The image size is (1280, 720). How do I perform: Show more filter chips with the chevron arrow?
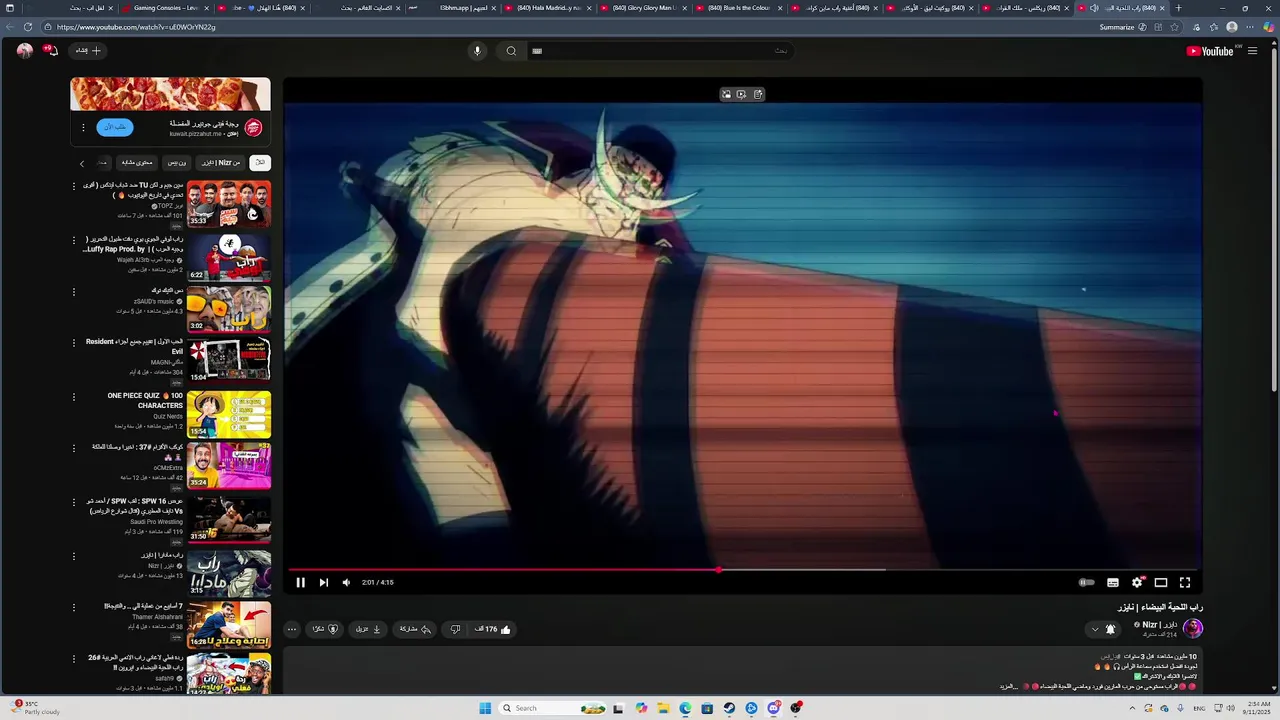point(82,162)
